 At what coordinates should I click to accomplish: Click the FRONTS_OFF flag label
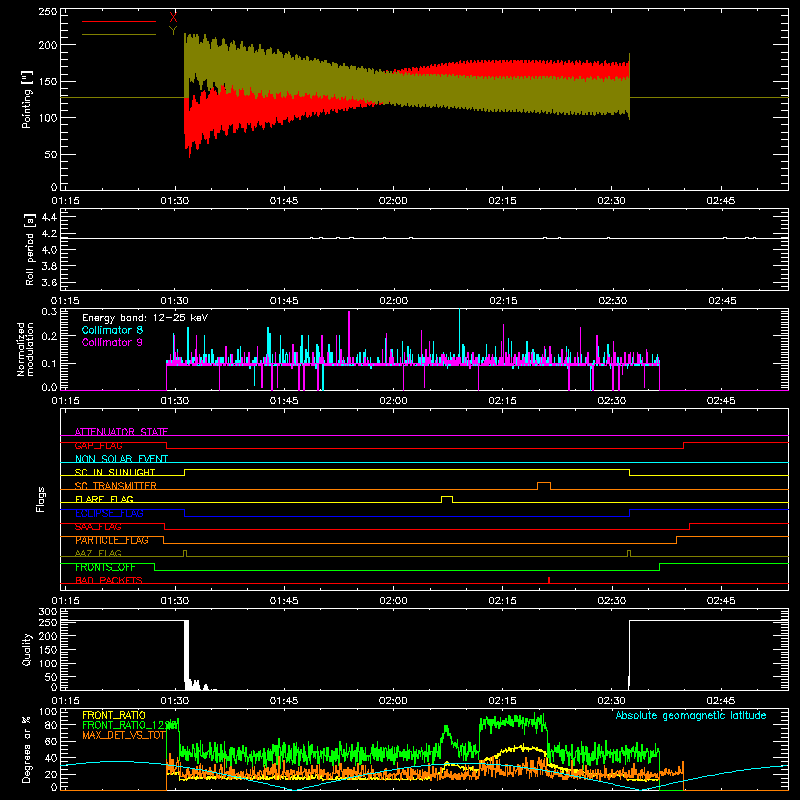105,567
